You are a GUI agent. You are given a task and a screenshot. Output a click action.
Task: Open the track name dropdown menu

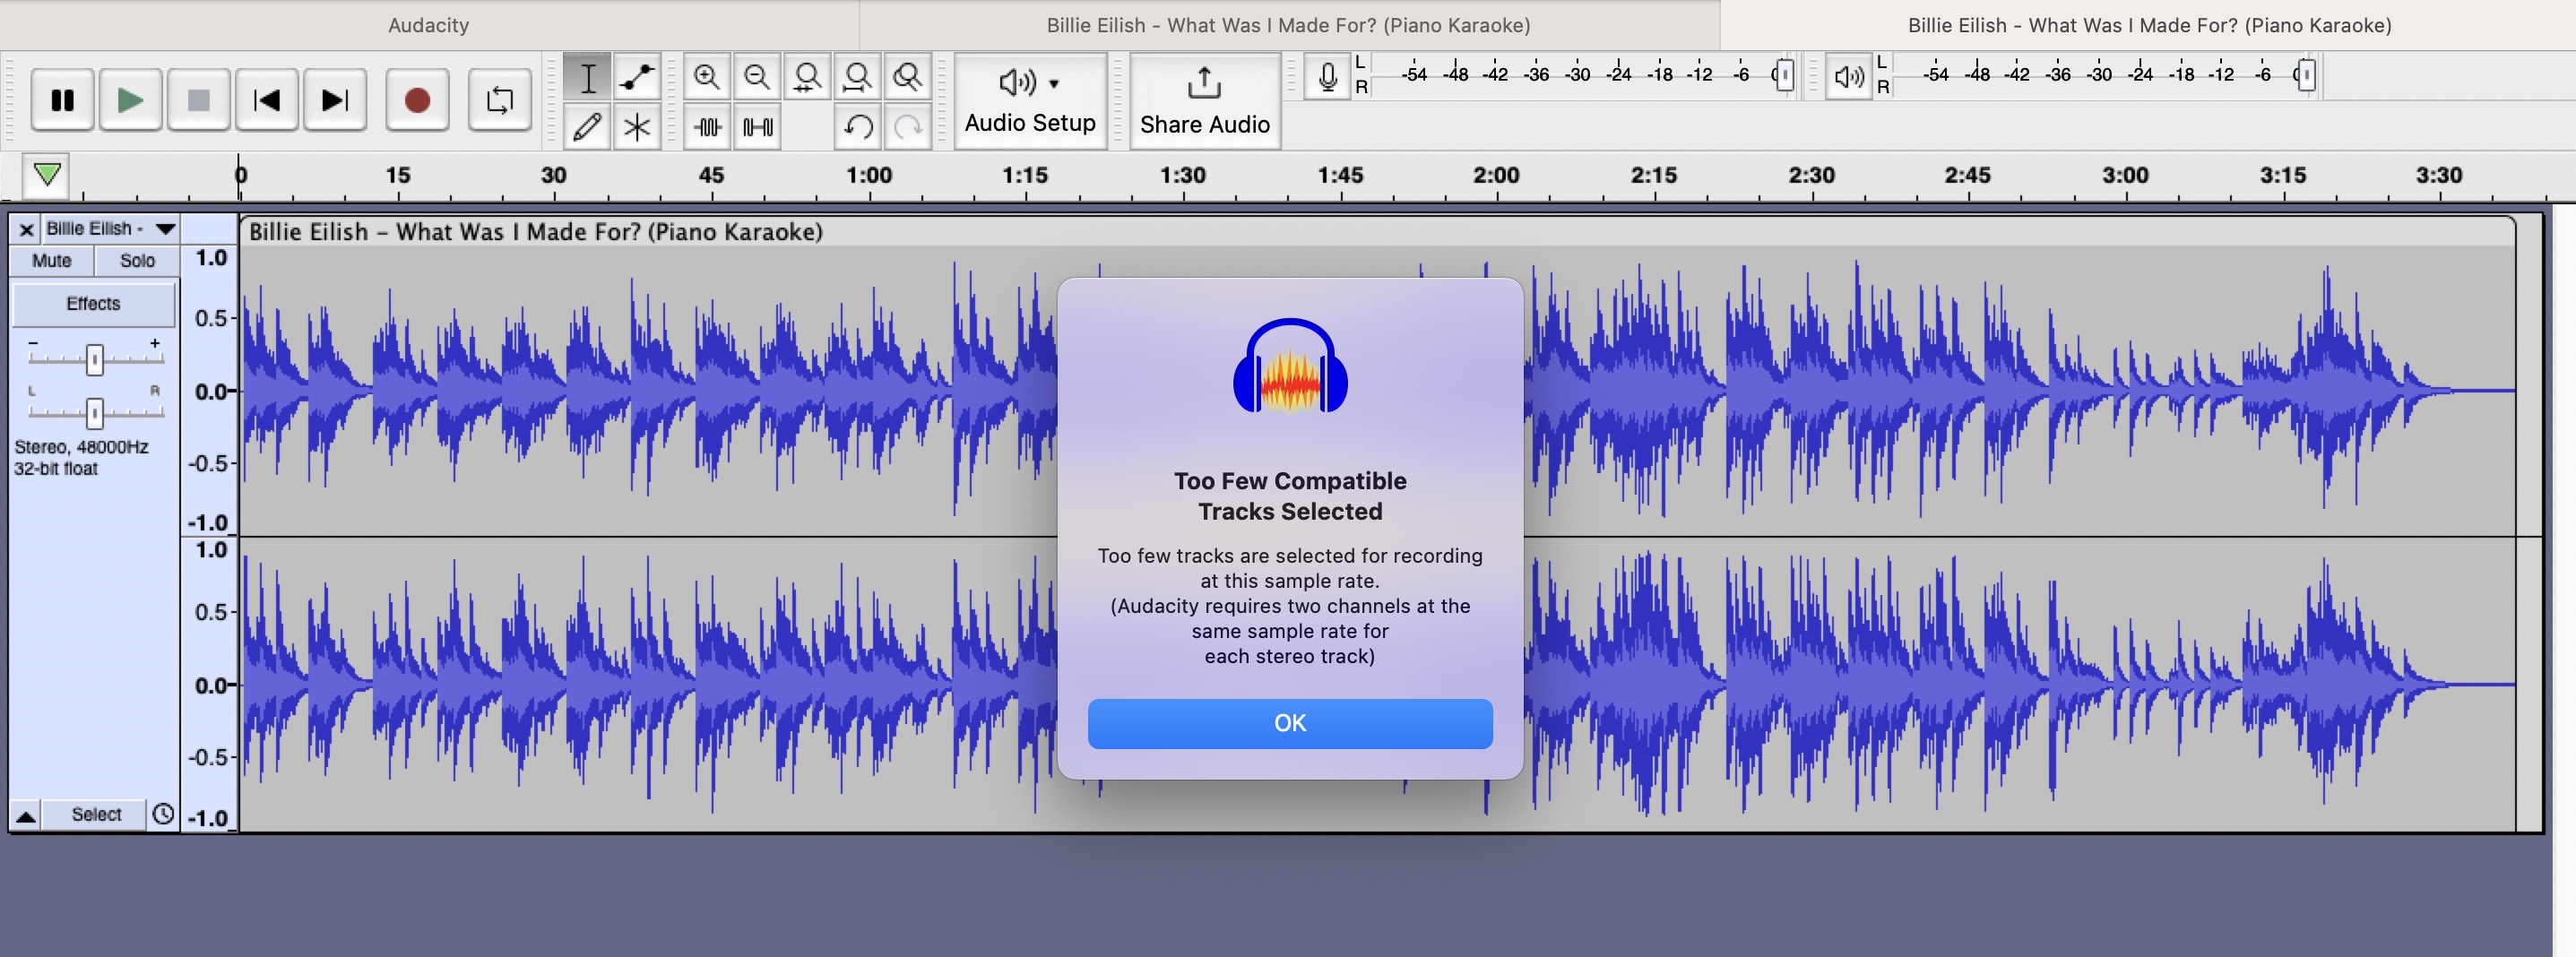click(166, 228)
